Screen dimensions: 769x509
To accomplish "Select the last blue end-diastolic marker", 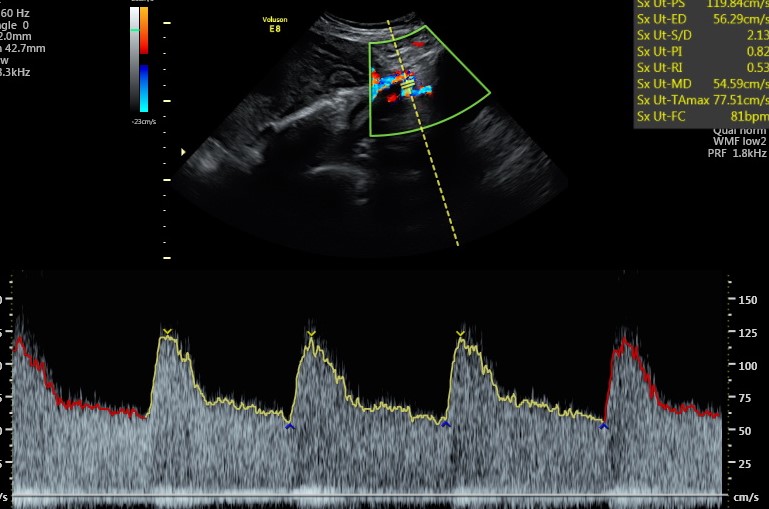I will pyautogui.click(x=604, y=426).
